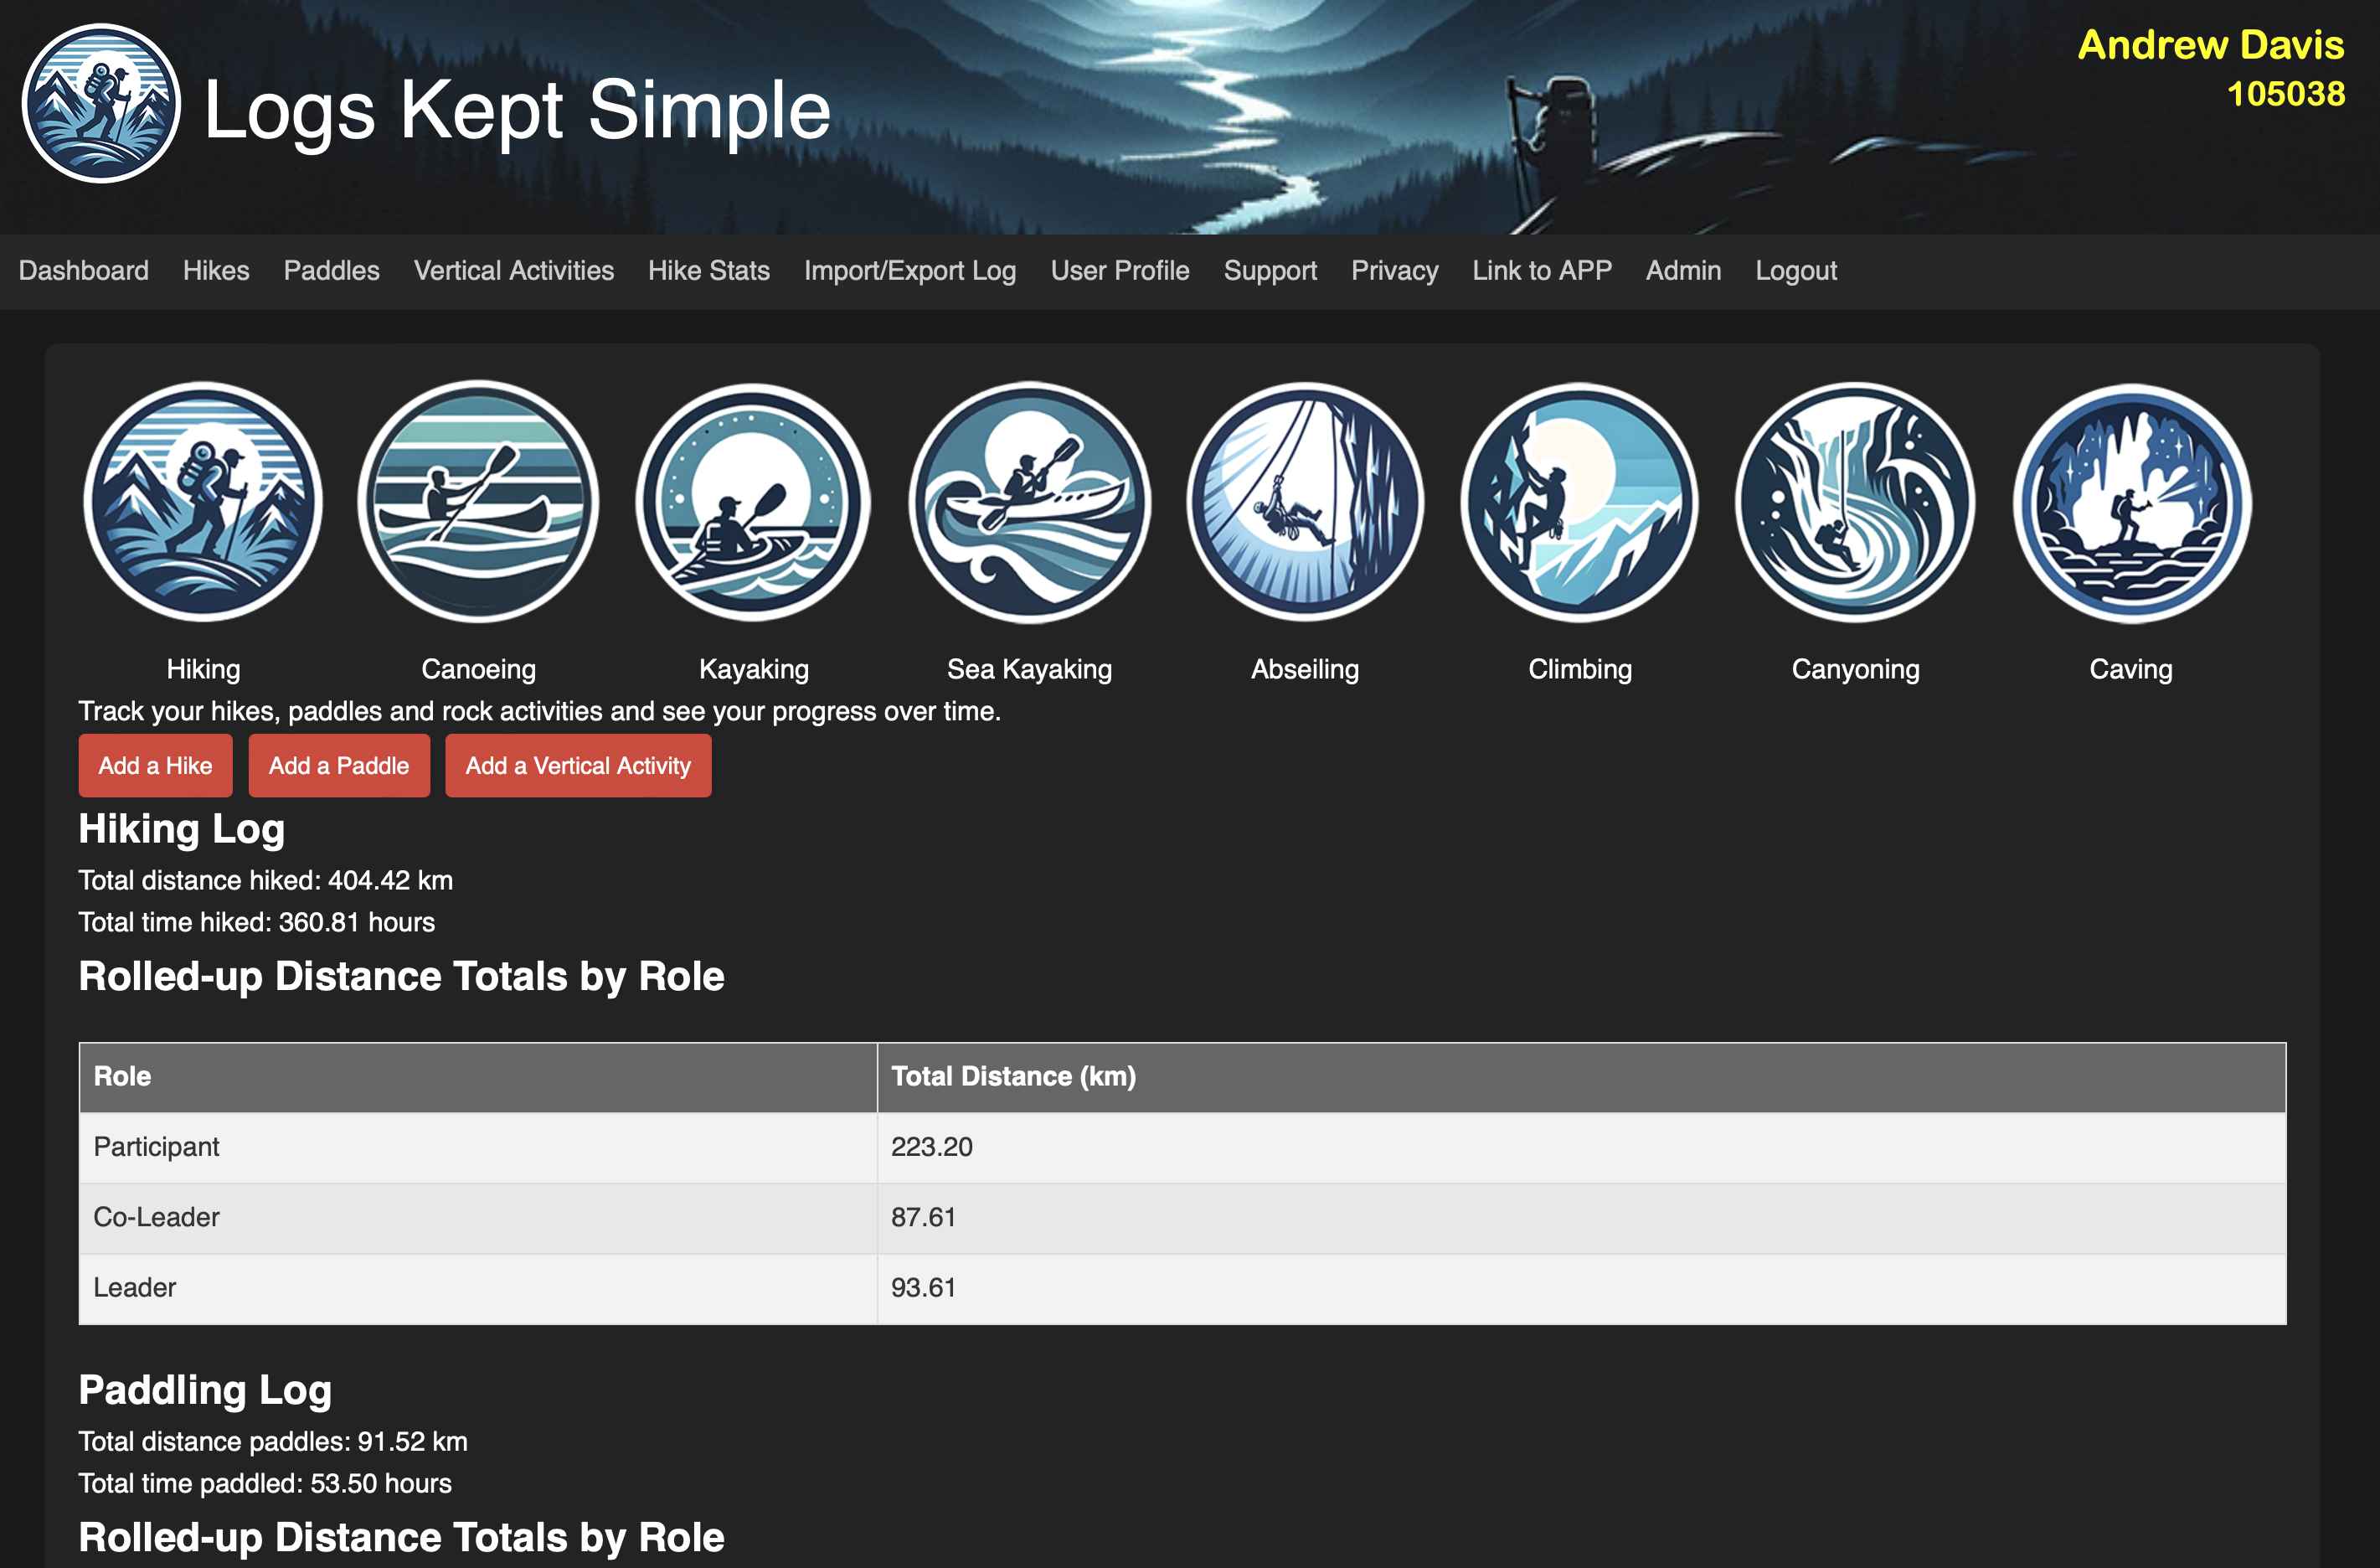The width and height of the screenshot is (2380, 1568).
Task: Click the Andrew Davis username text
Action: (2210, 45)
